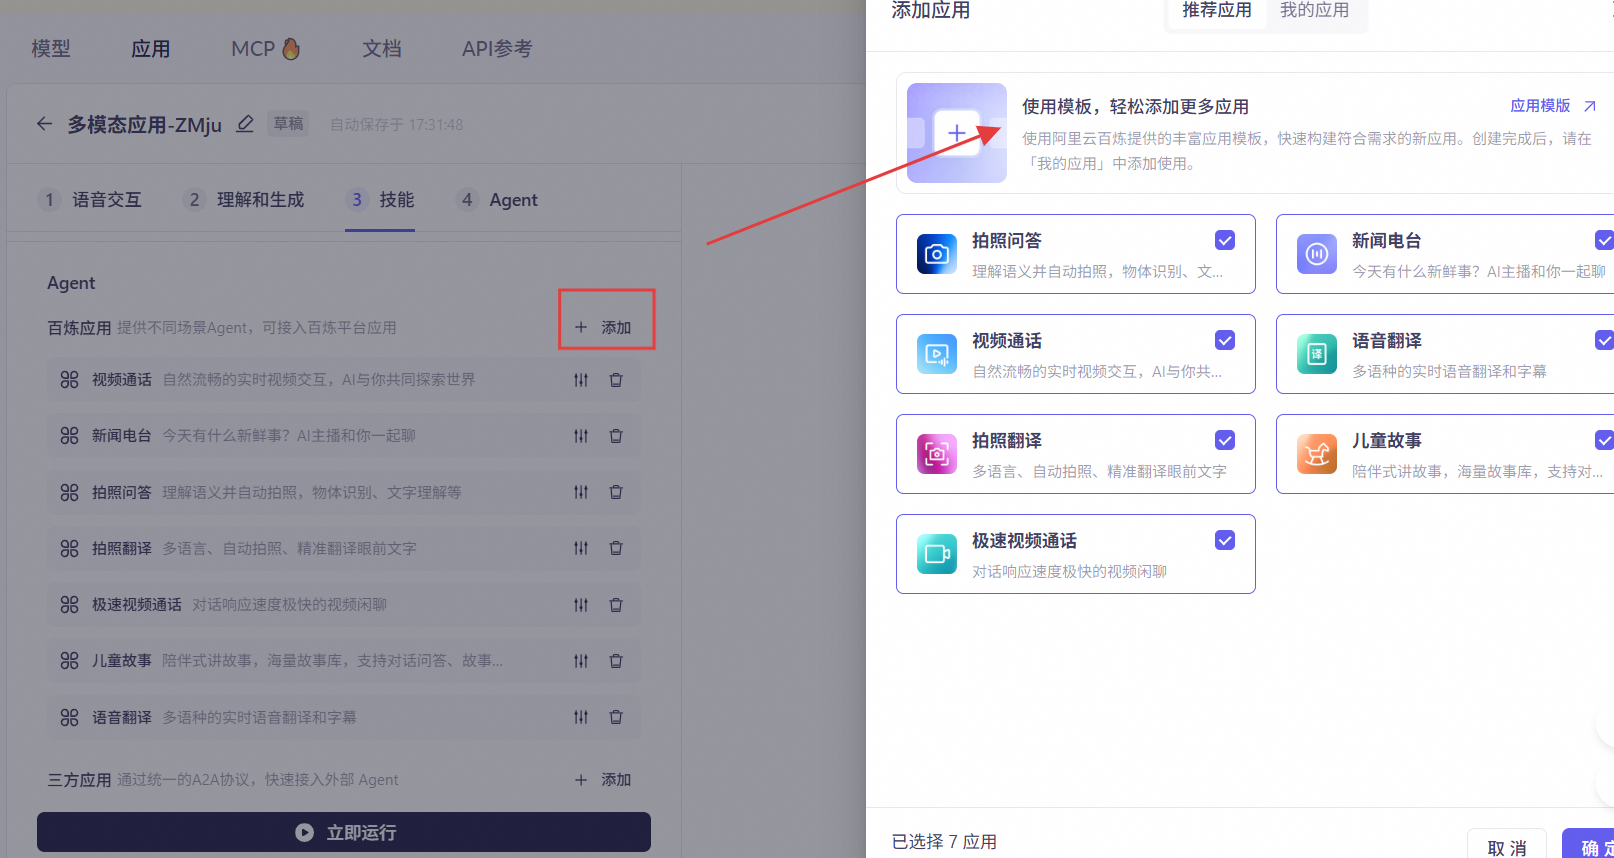Switch to the 我的应用 tab
Screen dimensions: 1614x858
click(x=1314, y=10)
